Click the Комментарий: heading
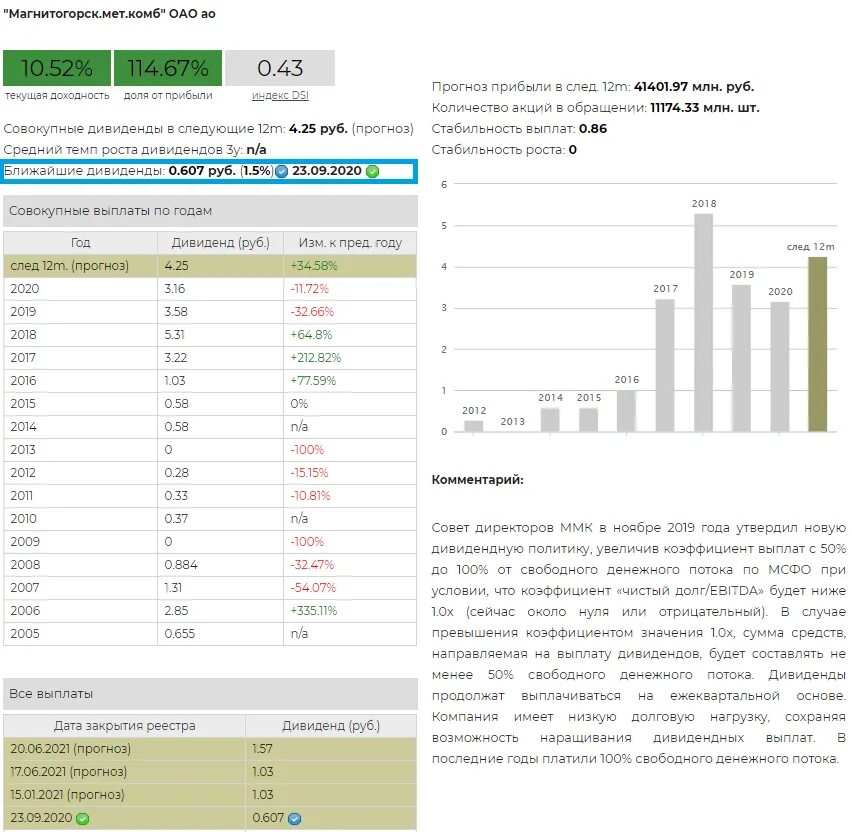The image size is (852, 832). point(477,480)
